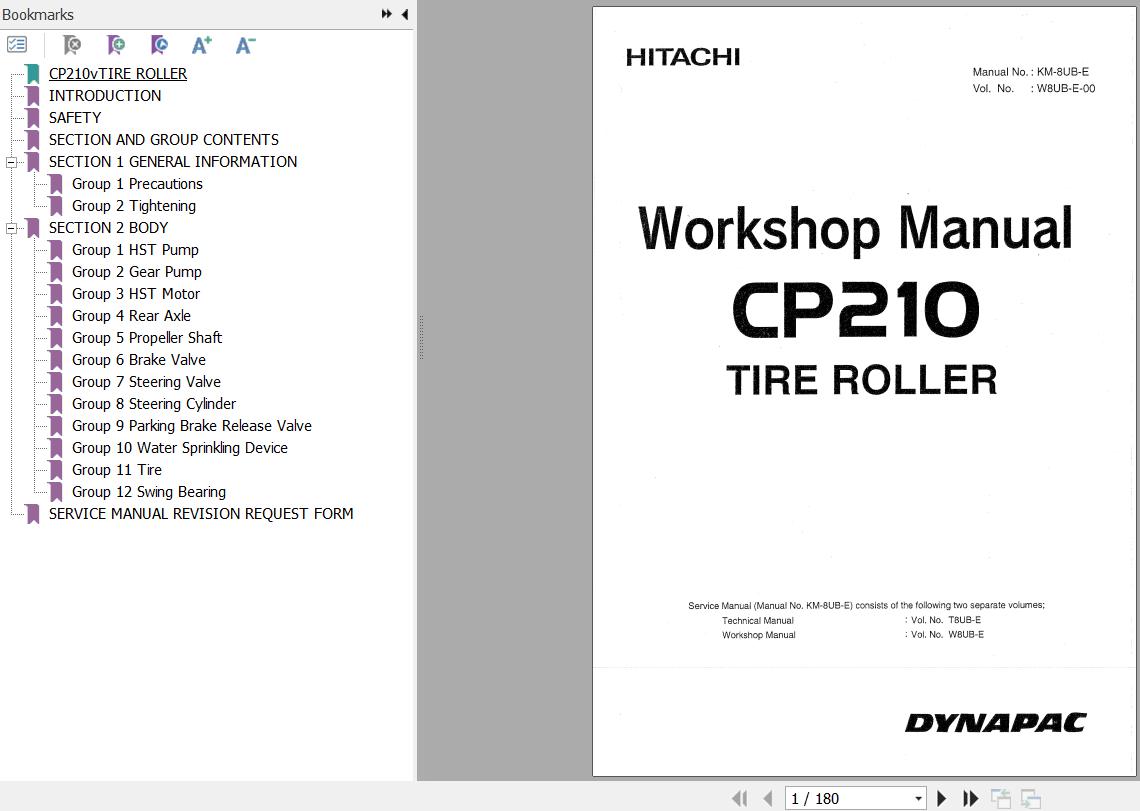Click the Technical Manual Vol. No. T8UB-E line
Screen dimensions: 1140x811
coord(851,620)
